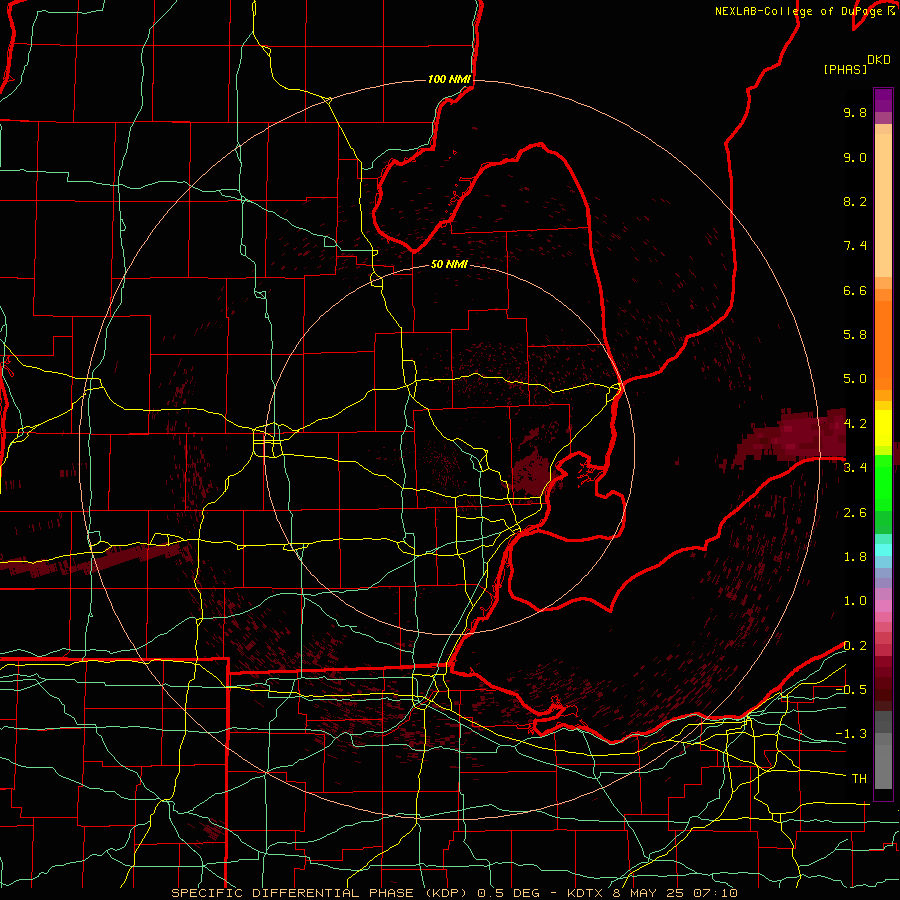Click the 9.0 scale value
Screen dimensions: 900x900
pyautogui.click(x=855, y=157)
